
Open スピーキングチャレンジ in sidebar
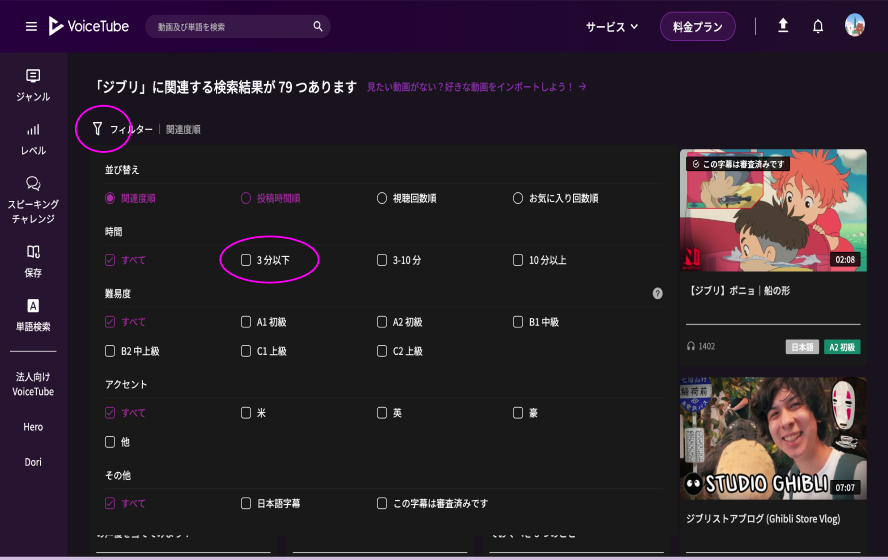(x=33, y=200)
